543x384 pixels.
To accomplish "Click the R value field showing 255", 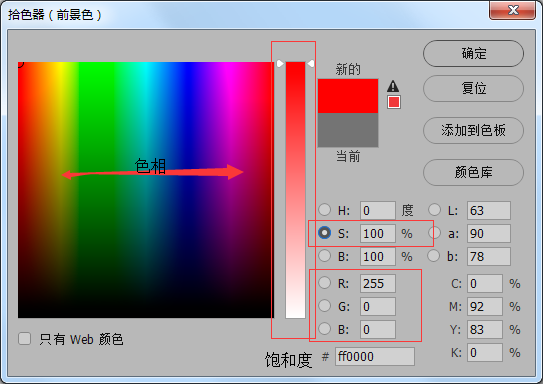I will [378, 283].
